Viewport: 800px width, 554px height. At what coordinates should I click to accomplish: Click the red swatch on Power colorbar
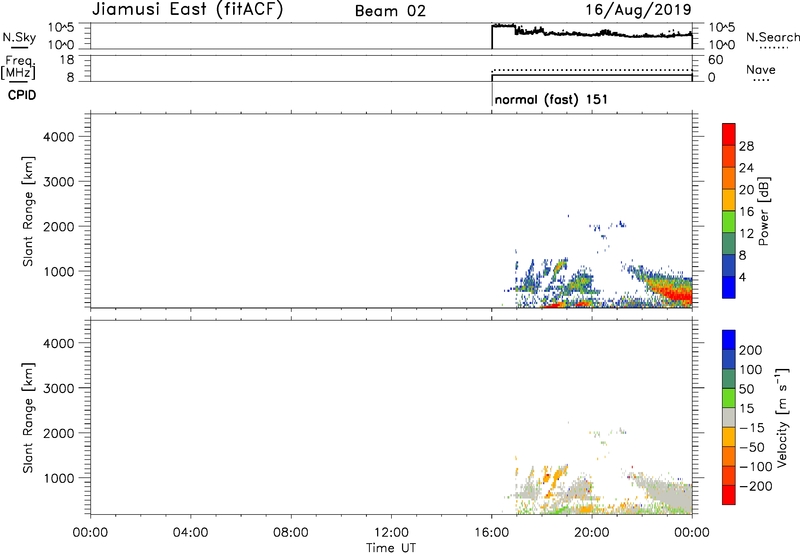[x=729, y=135]
